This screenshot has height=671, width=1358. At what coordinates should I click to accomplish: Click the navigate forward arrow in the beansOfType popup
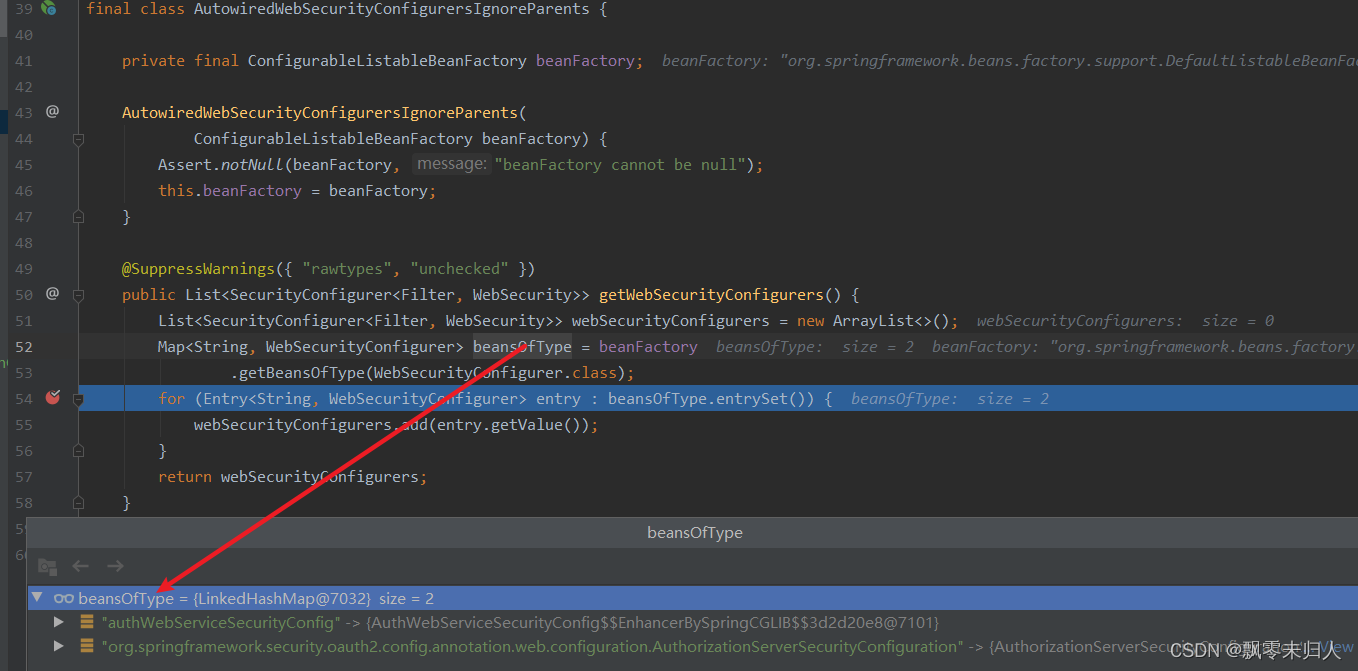[x=114, y=566]
